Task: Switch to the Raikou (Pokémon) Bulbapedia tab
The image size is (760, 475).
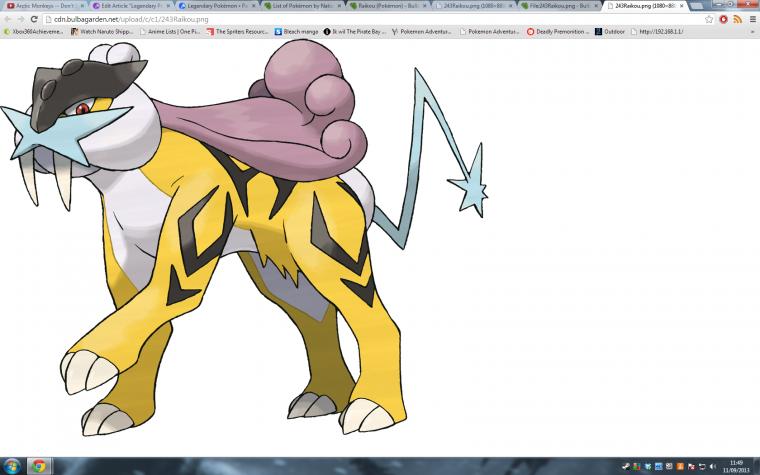Action: click(388, 6)
